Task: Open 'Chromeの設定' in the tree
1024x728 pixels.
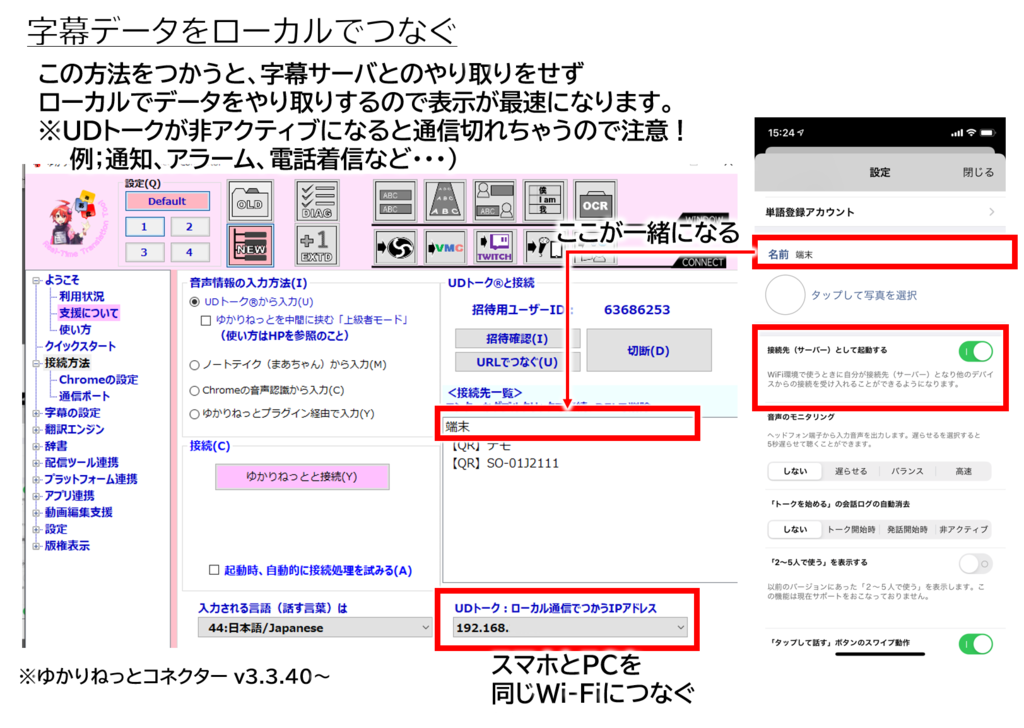Action: (99, 379)
